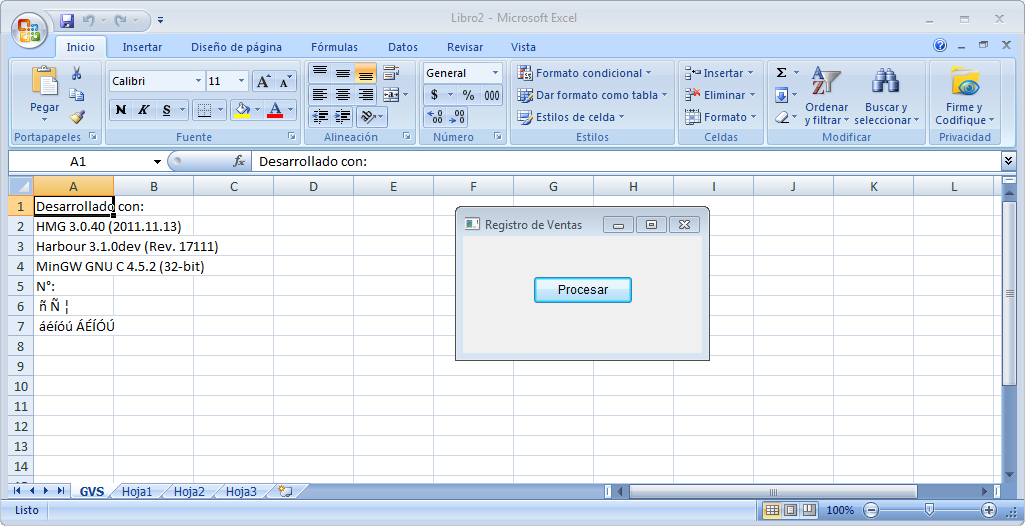Click the zoom slider handle
Image resolution: width=1025 pixels, height=526 pixels.
pos(929,510)
